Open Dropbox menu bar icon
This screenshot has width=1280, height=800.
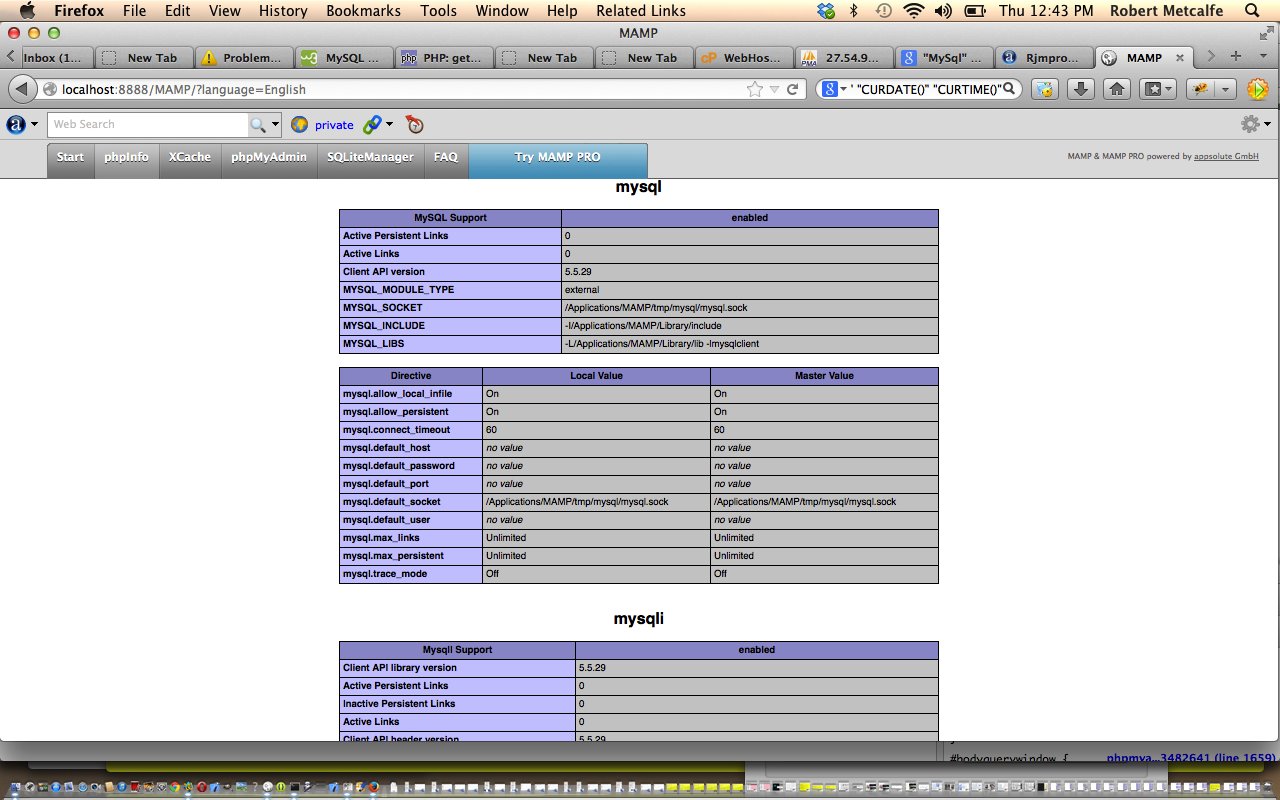(x=826, y=11)
